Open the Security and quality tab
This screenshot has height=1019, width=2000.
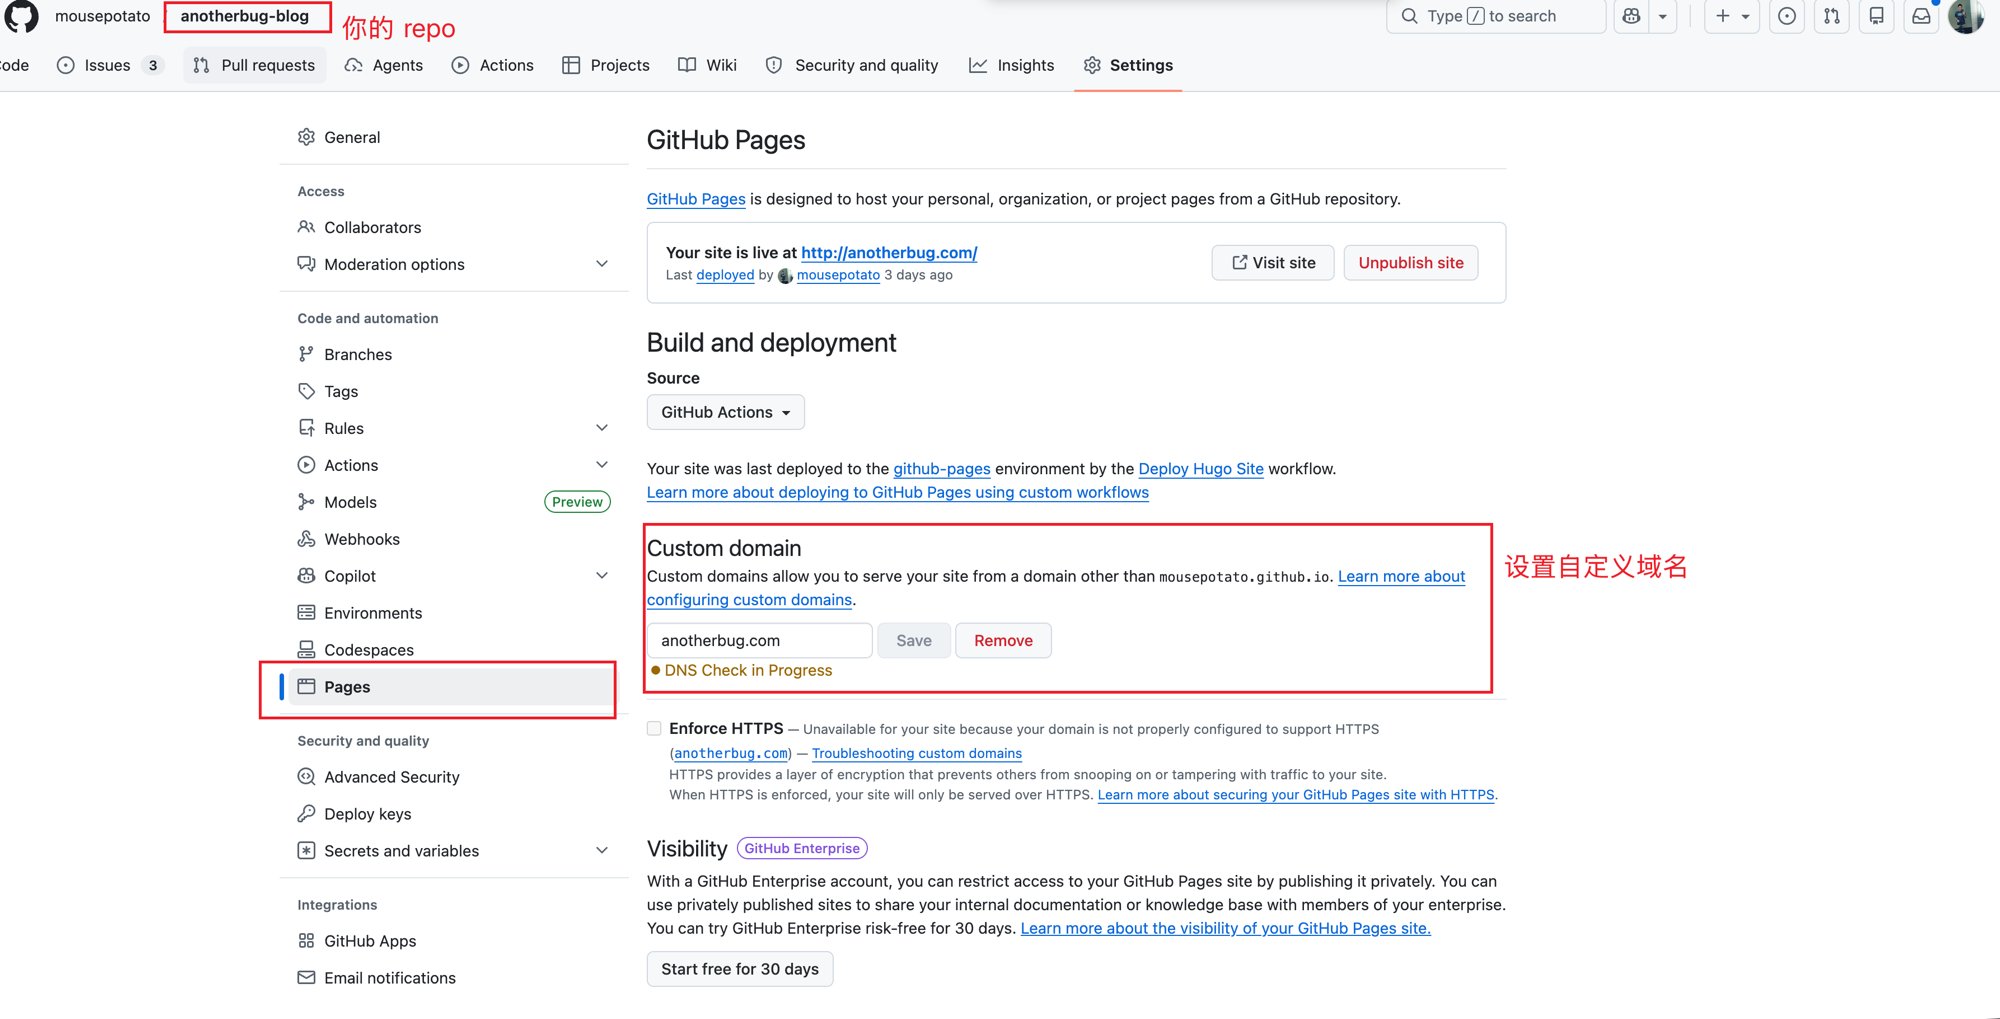click(x=852, y=65)
